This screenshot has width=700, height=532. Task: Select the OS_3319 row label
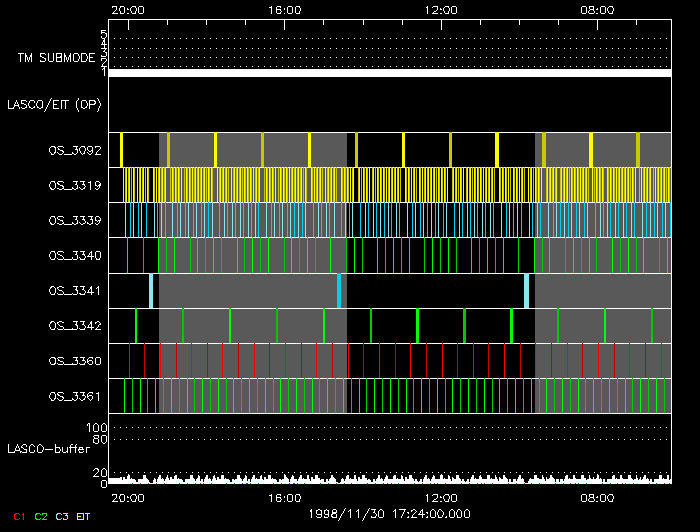[75, 185]
